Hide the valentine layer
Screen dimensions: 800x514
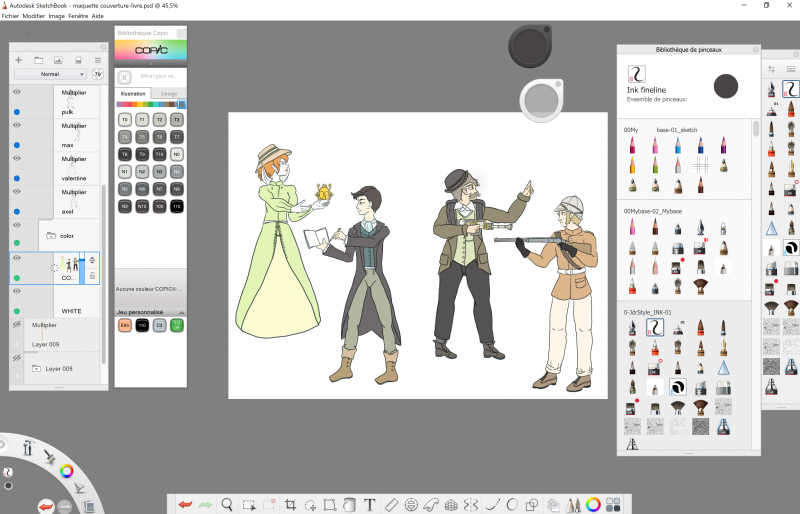[17, 158]
